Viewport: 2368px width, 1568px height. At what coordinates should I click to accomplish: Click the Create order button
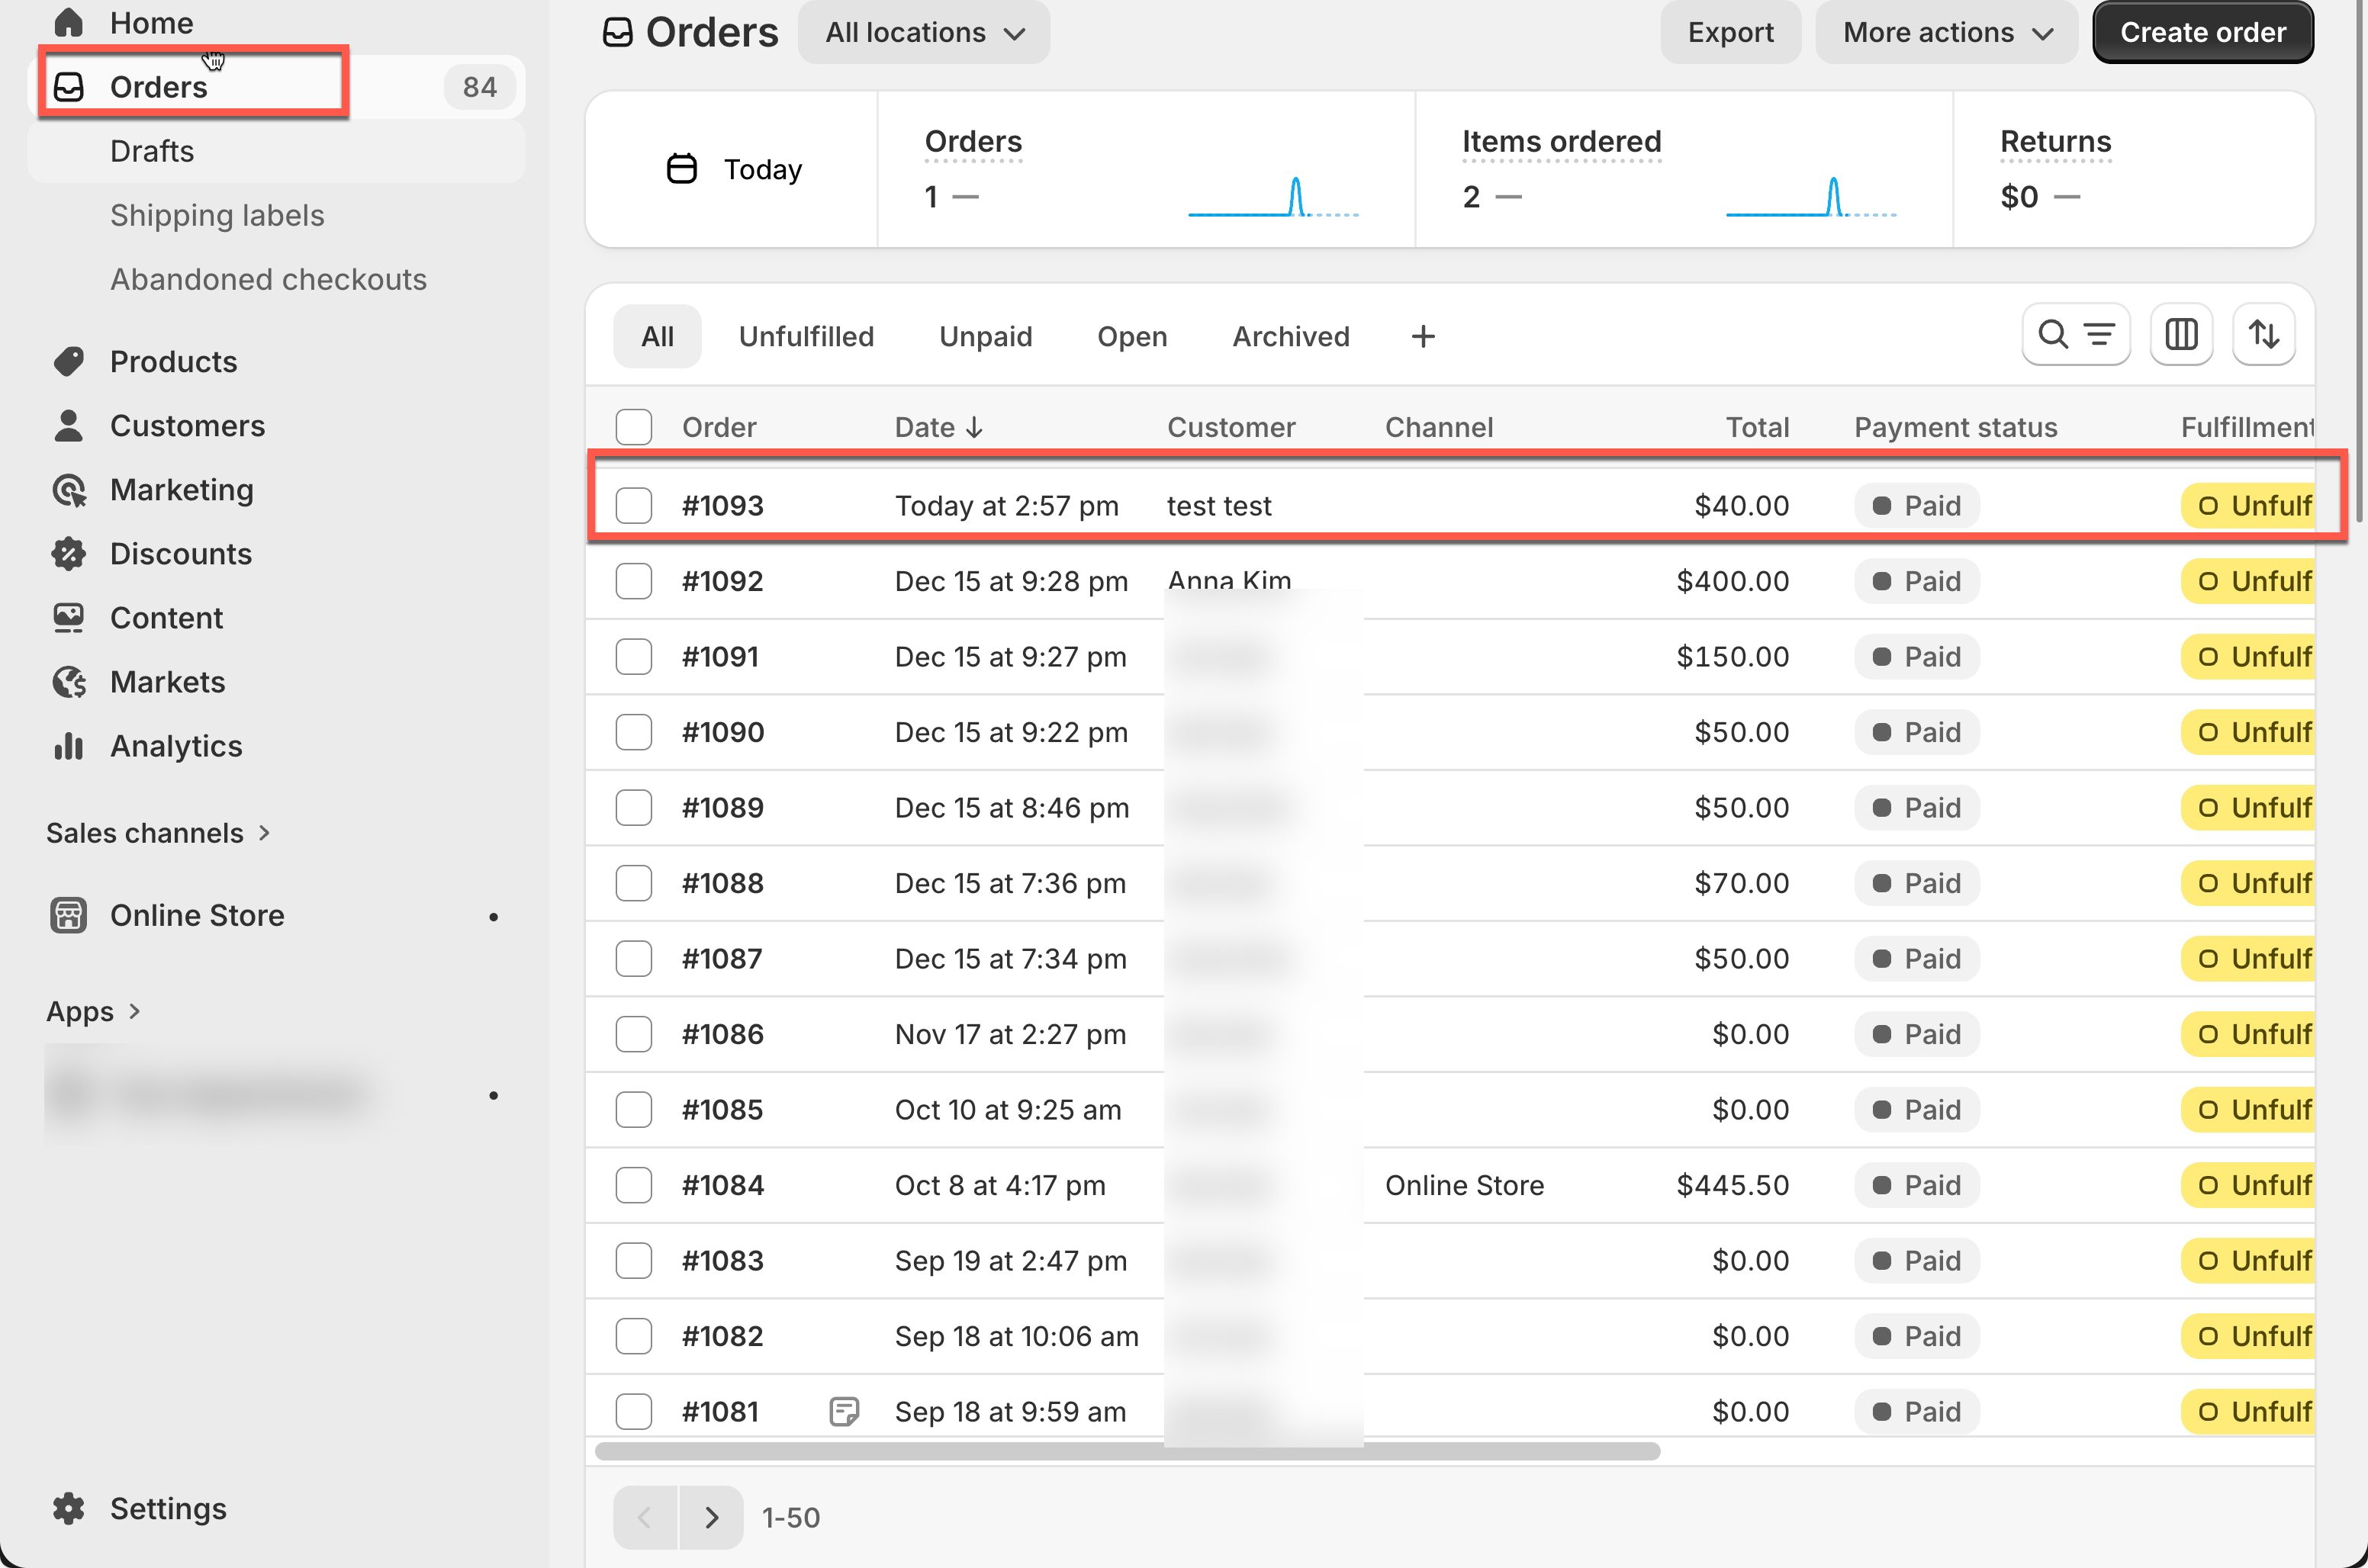(x=2202, y=33)
